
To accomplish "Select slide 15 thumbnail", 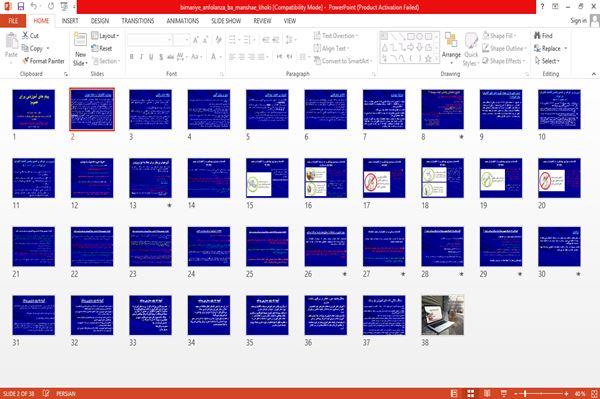I will pyautogui.click(x=267, y=178).
